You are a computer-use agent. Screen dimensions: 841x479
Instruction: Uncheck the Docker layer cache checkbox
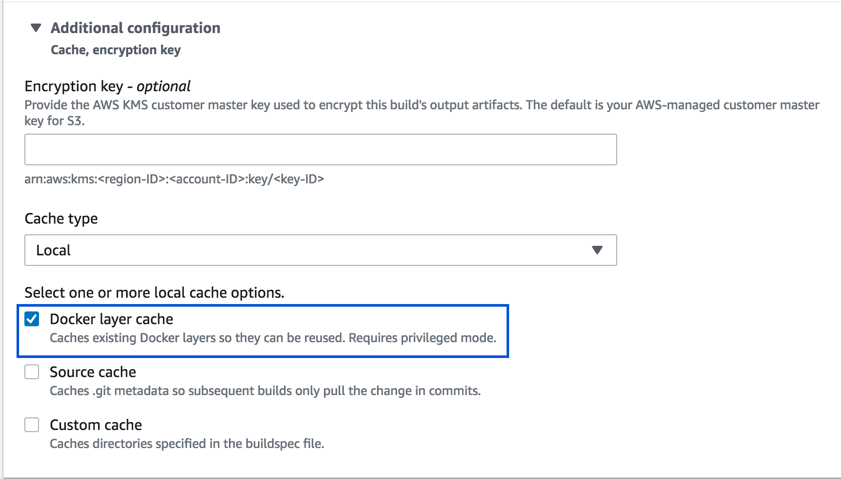click(x=32, y=319)
